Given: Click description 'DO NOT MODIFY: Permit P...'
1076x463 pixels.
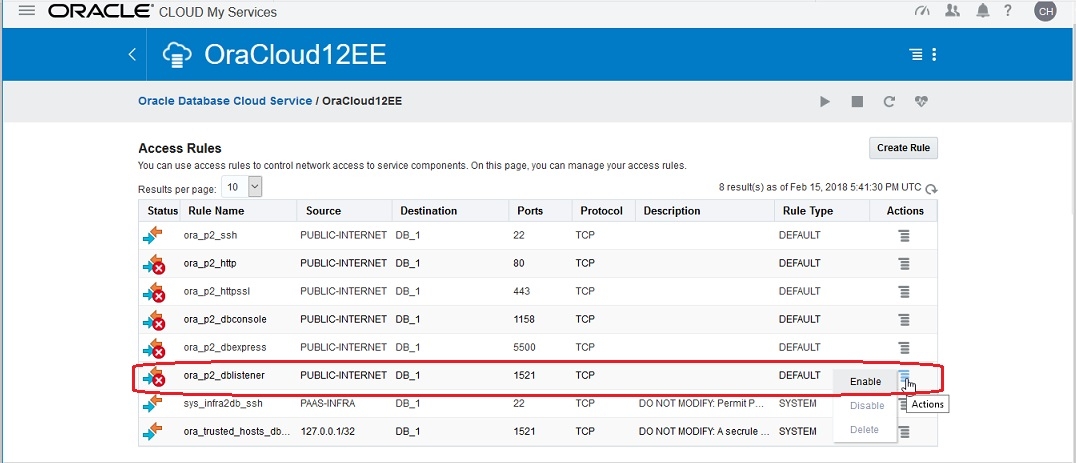Looking at the screenshot, I should tap(701, 404).
